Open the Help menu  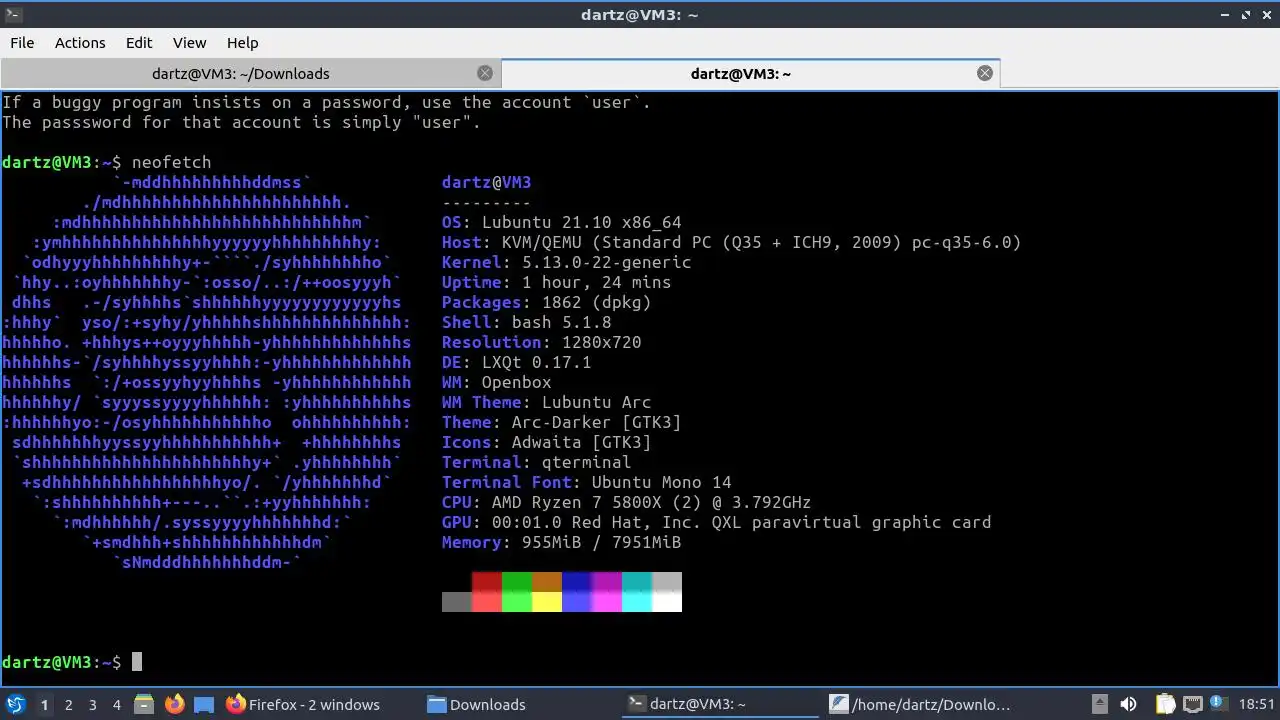click(242, 43)
